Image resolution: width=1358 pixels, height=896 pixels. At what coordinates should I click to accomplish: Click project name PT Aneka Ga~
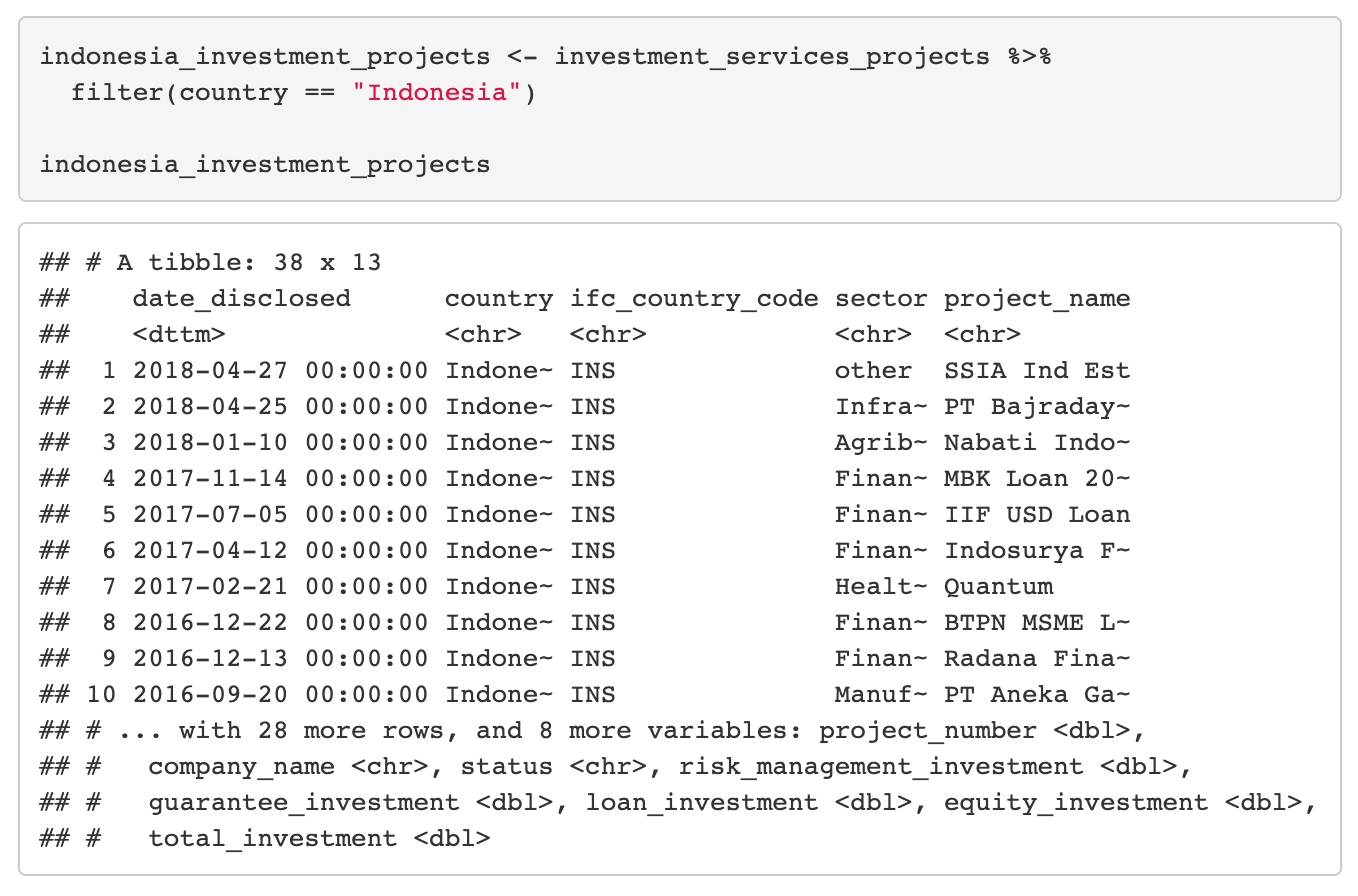[1037, 695]
